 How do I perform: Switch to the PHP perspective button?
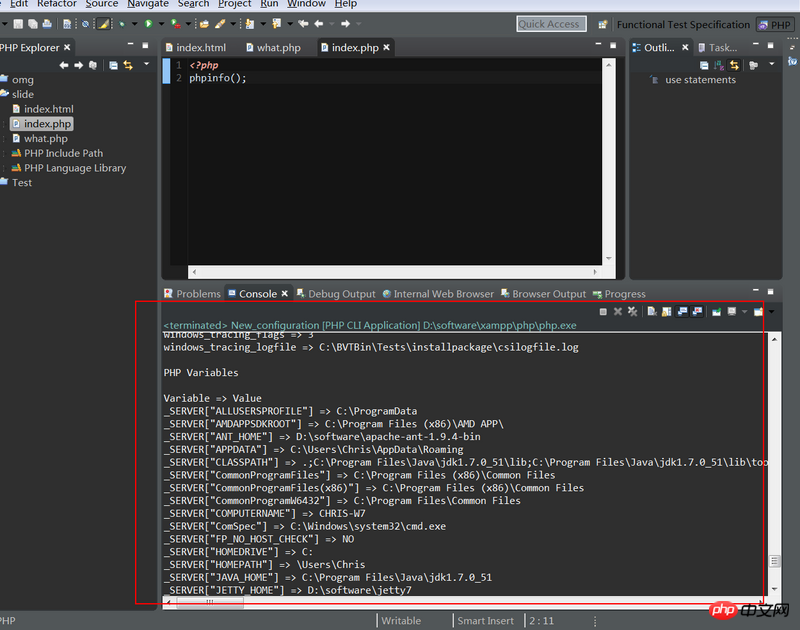[774, 25]
